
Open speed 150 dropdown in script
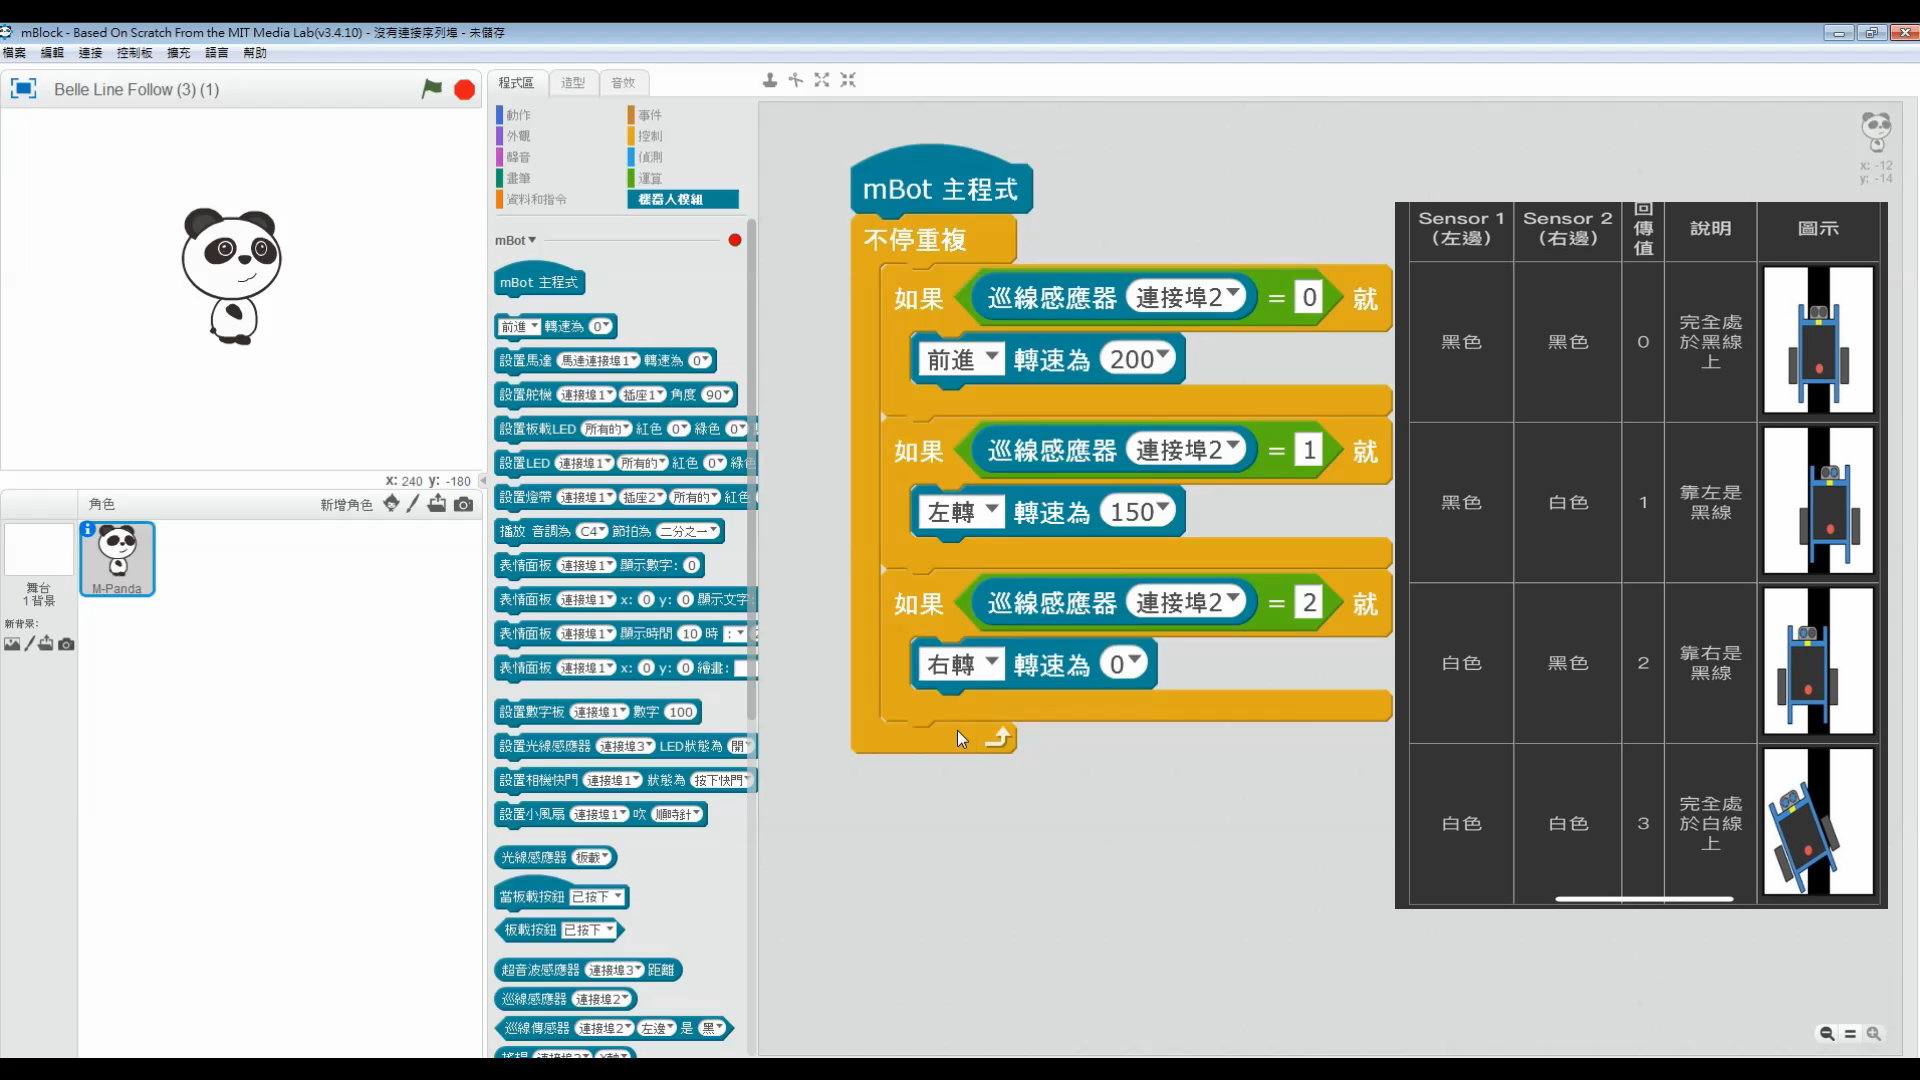(1139, 512)
